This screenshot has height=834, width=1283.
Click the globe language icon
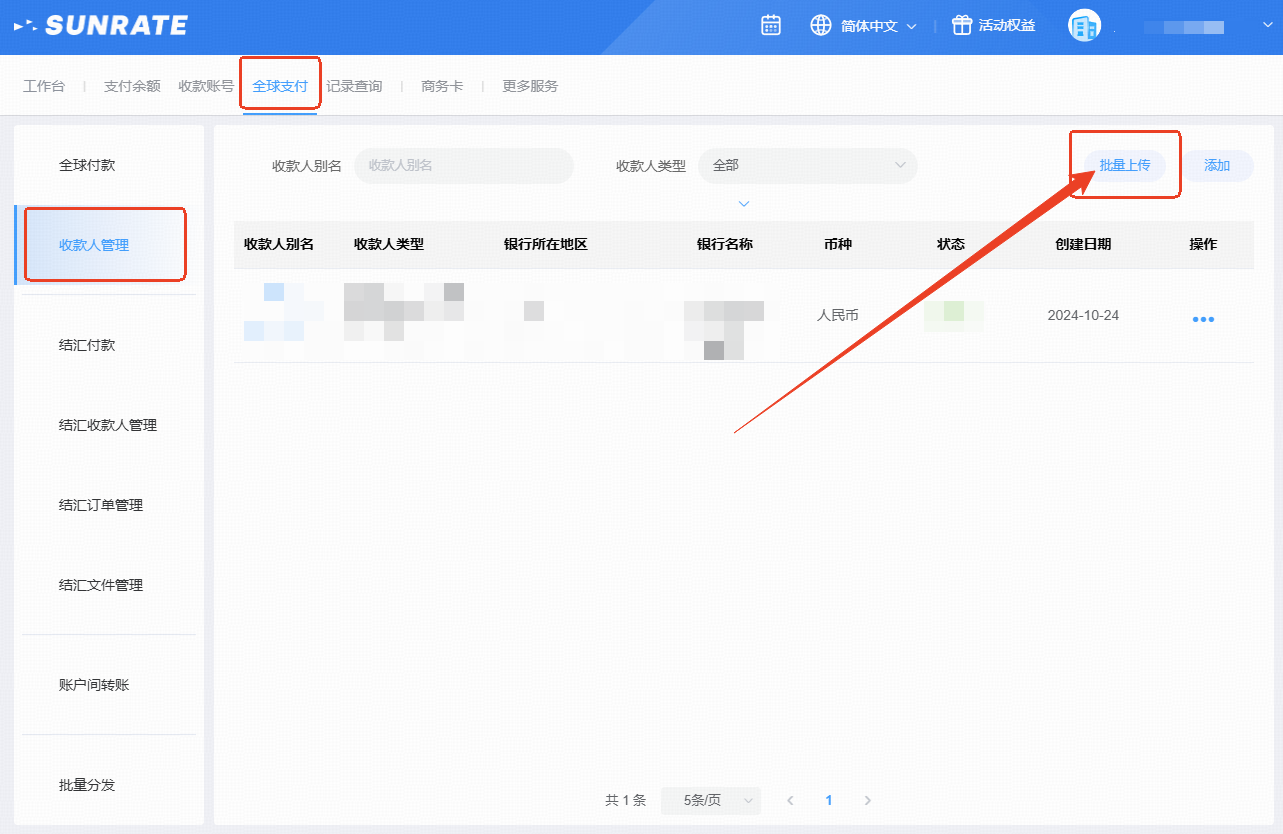(x=821, y=26)
